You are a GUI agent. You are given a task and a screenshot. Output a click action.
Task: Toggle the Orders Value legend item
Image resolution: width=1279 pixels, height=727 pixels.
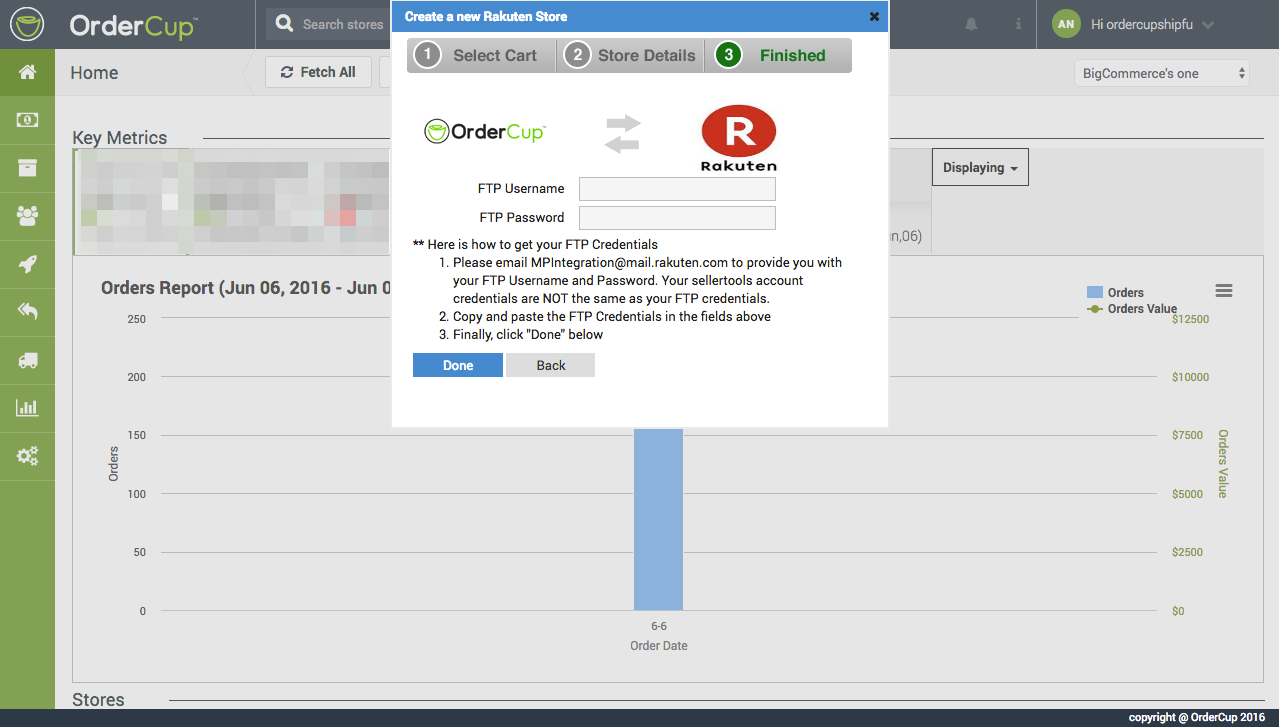click(x=1132, y=309)
